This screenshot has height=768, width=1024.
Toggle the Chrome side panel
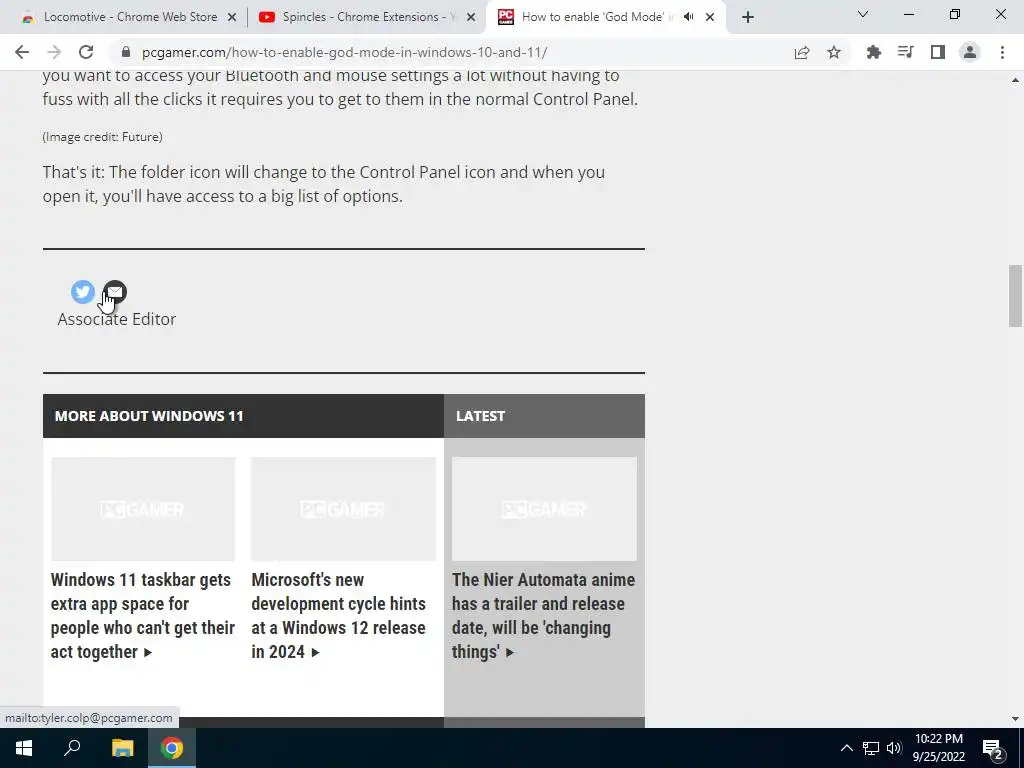[x=938, y=52]
